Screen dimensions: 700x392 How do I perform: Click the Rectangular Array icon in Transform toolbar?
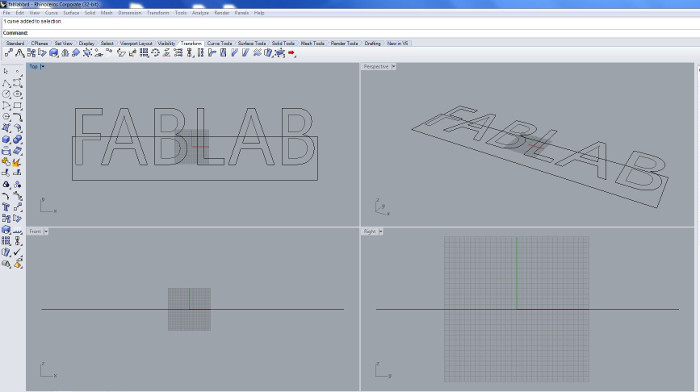(144, 53)
